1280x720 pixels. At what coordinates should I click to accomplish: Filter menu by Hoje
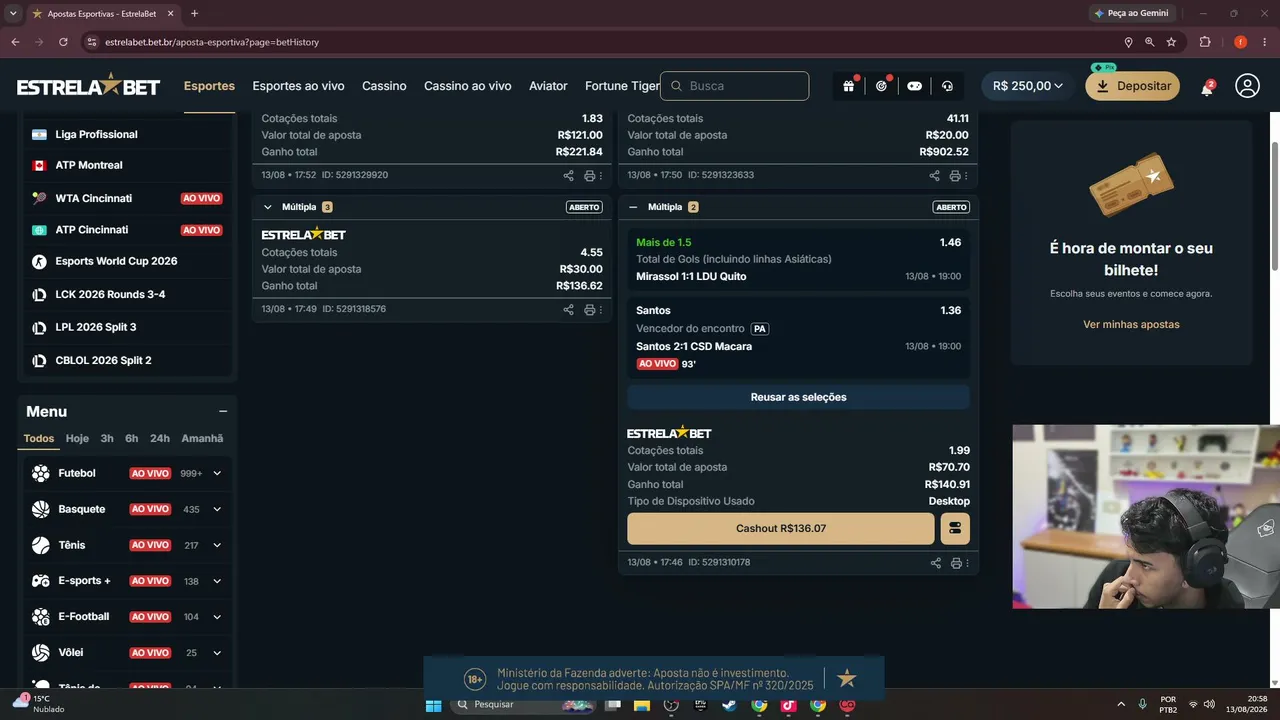point(77,438)
